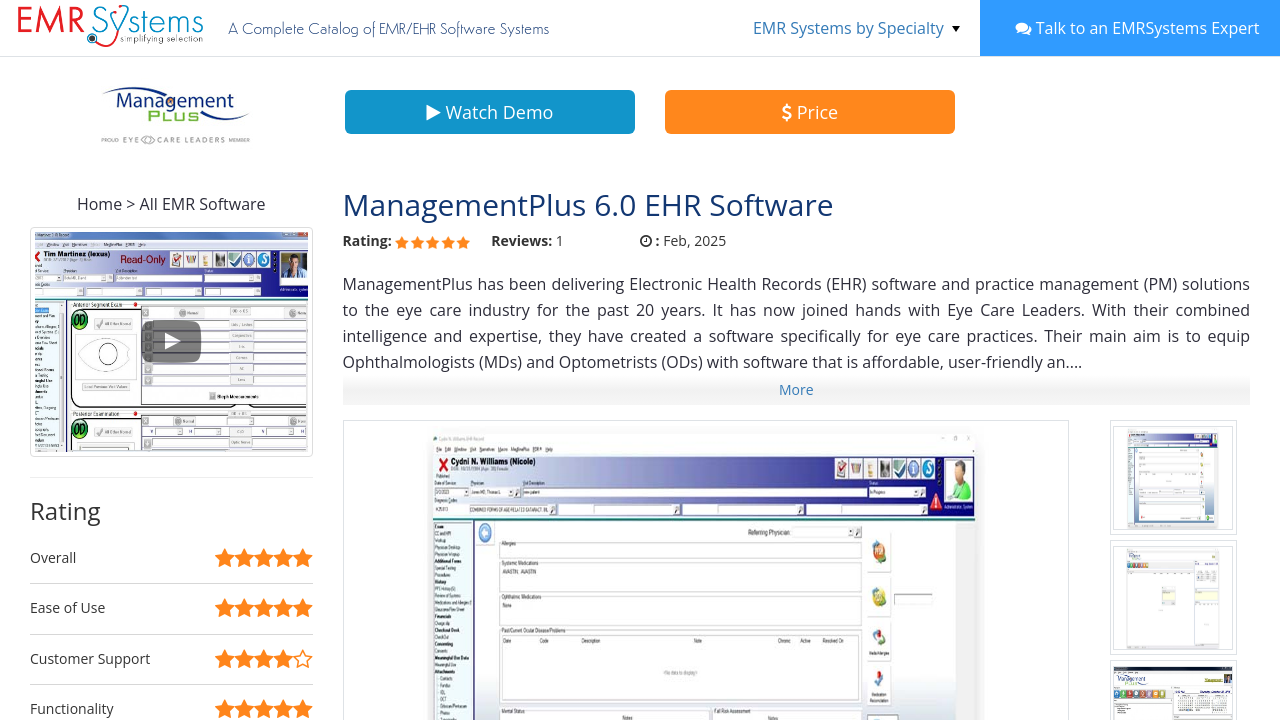Click the Watch Demo button
This screenshot has height=720, width=1280.
(x=490, y=112)
